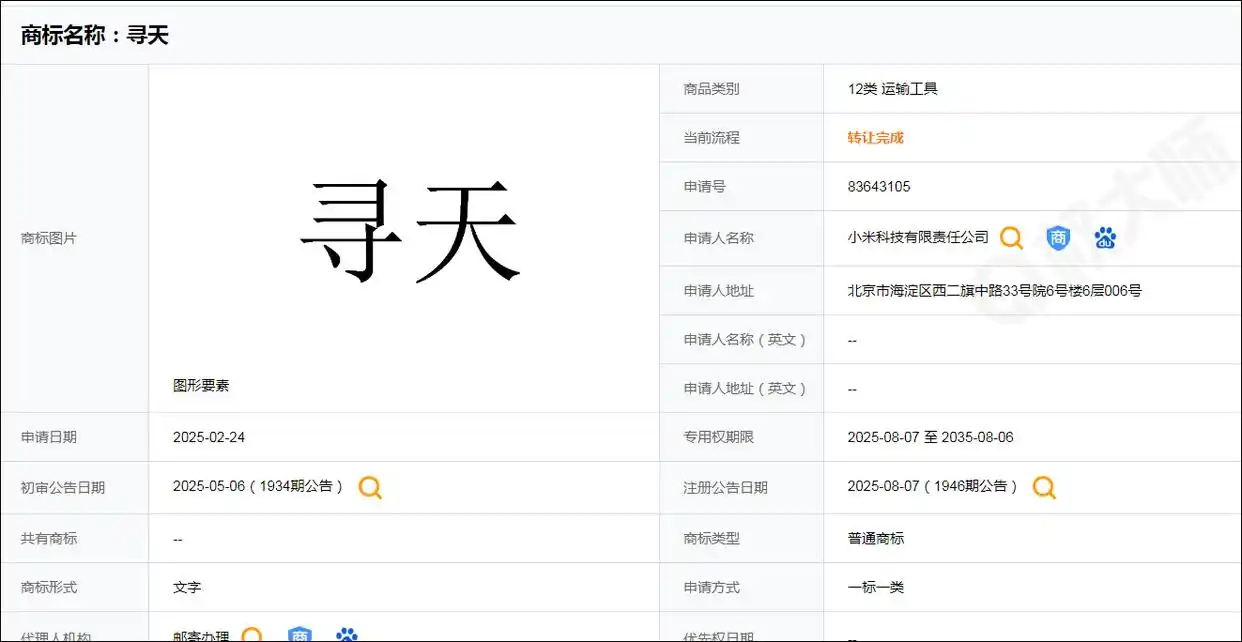Click the Baidu paw icon beside applicant name
Viewport: 1242px width, 642px height.
[1105, 238]
